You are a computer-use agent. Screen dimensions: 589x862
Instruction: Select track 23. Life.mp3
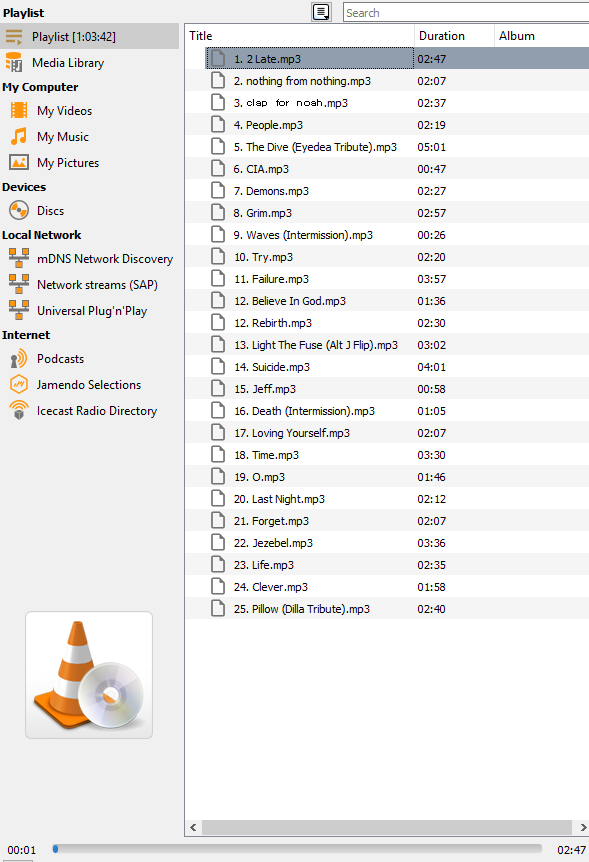[387, 565]
